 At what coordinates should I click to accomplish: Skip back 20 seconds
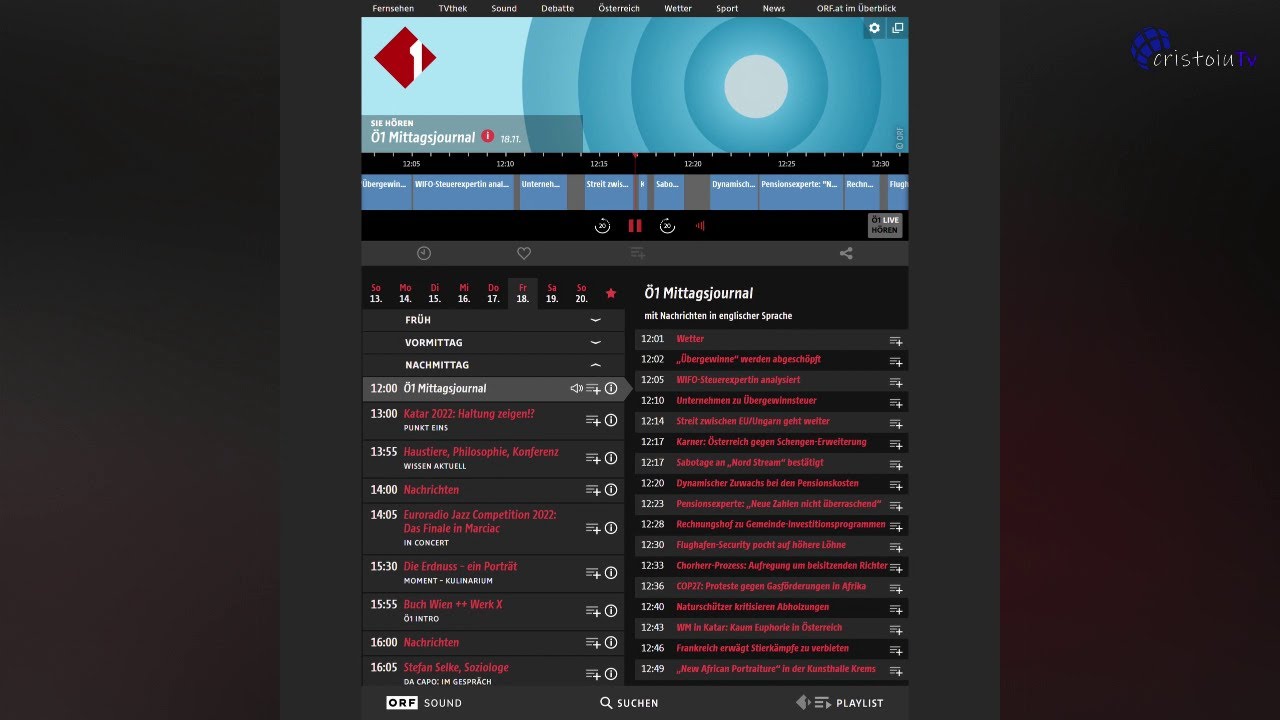602,226
